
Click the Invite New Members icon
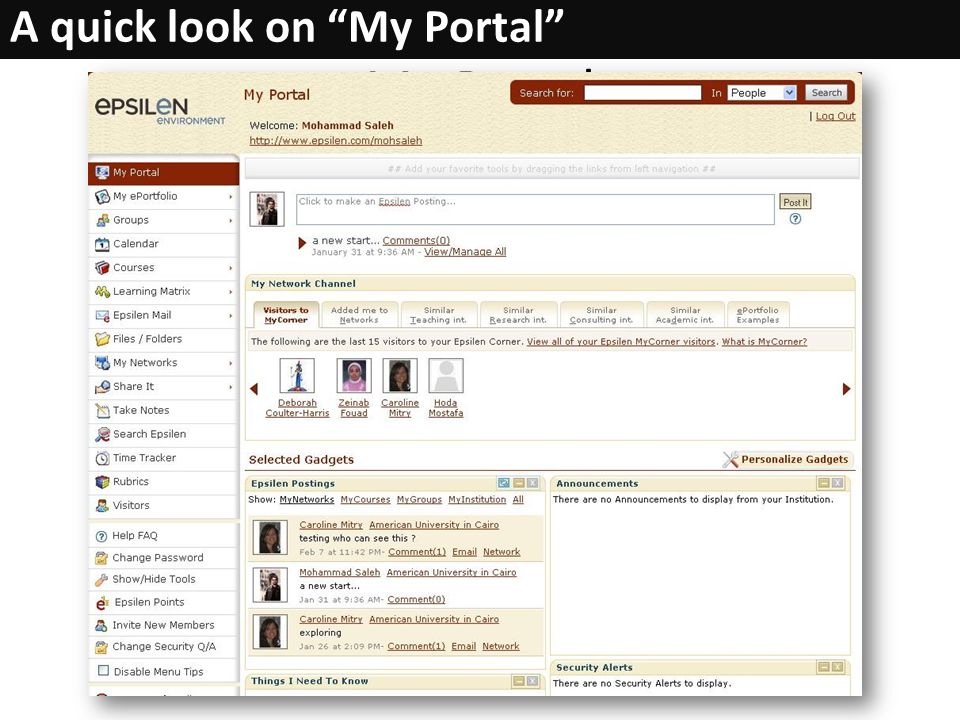pos(102,625)
